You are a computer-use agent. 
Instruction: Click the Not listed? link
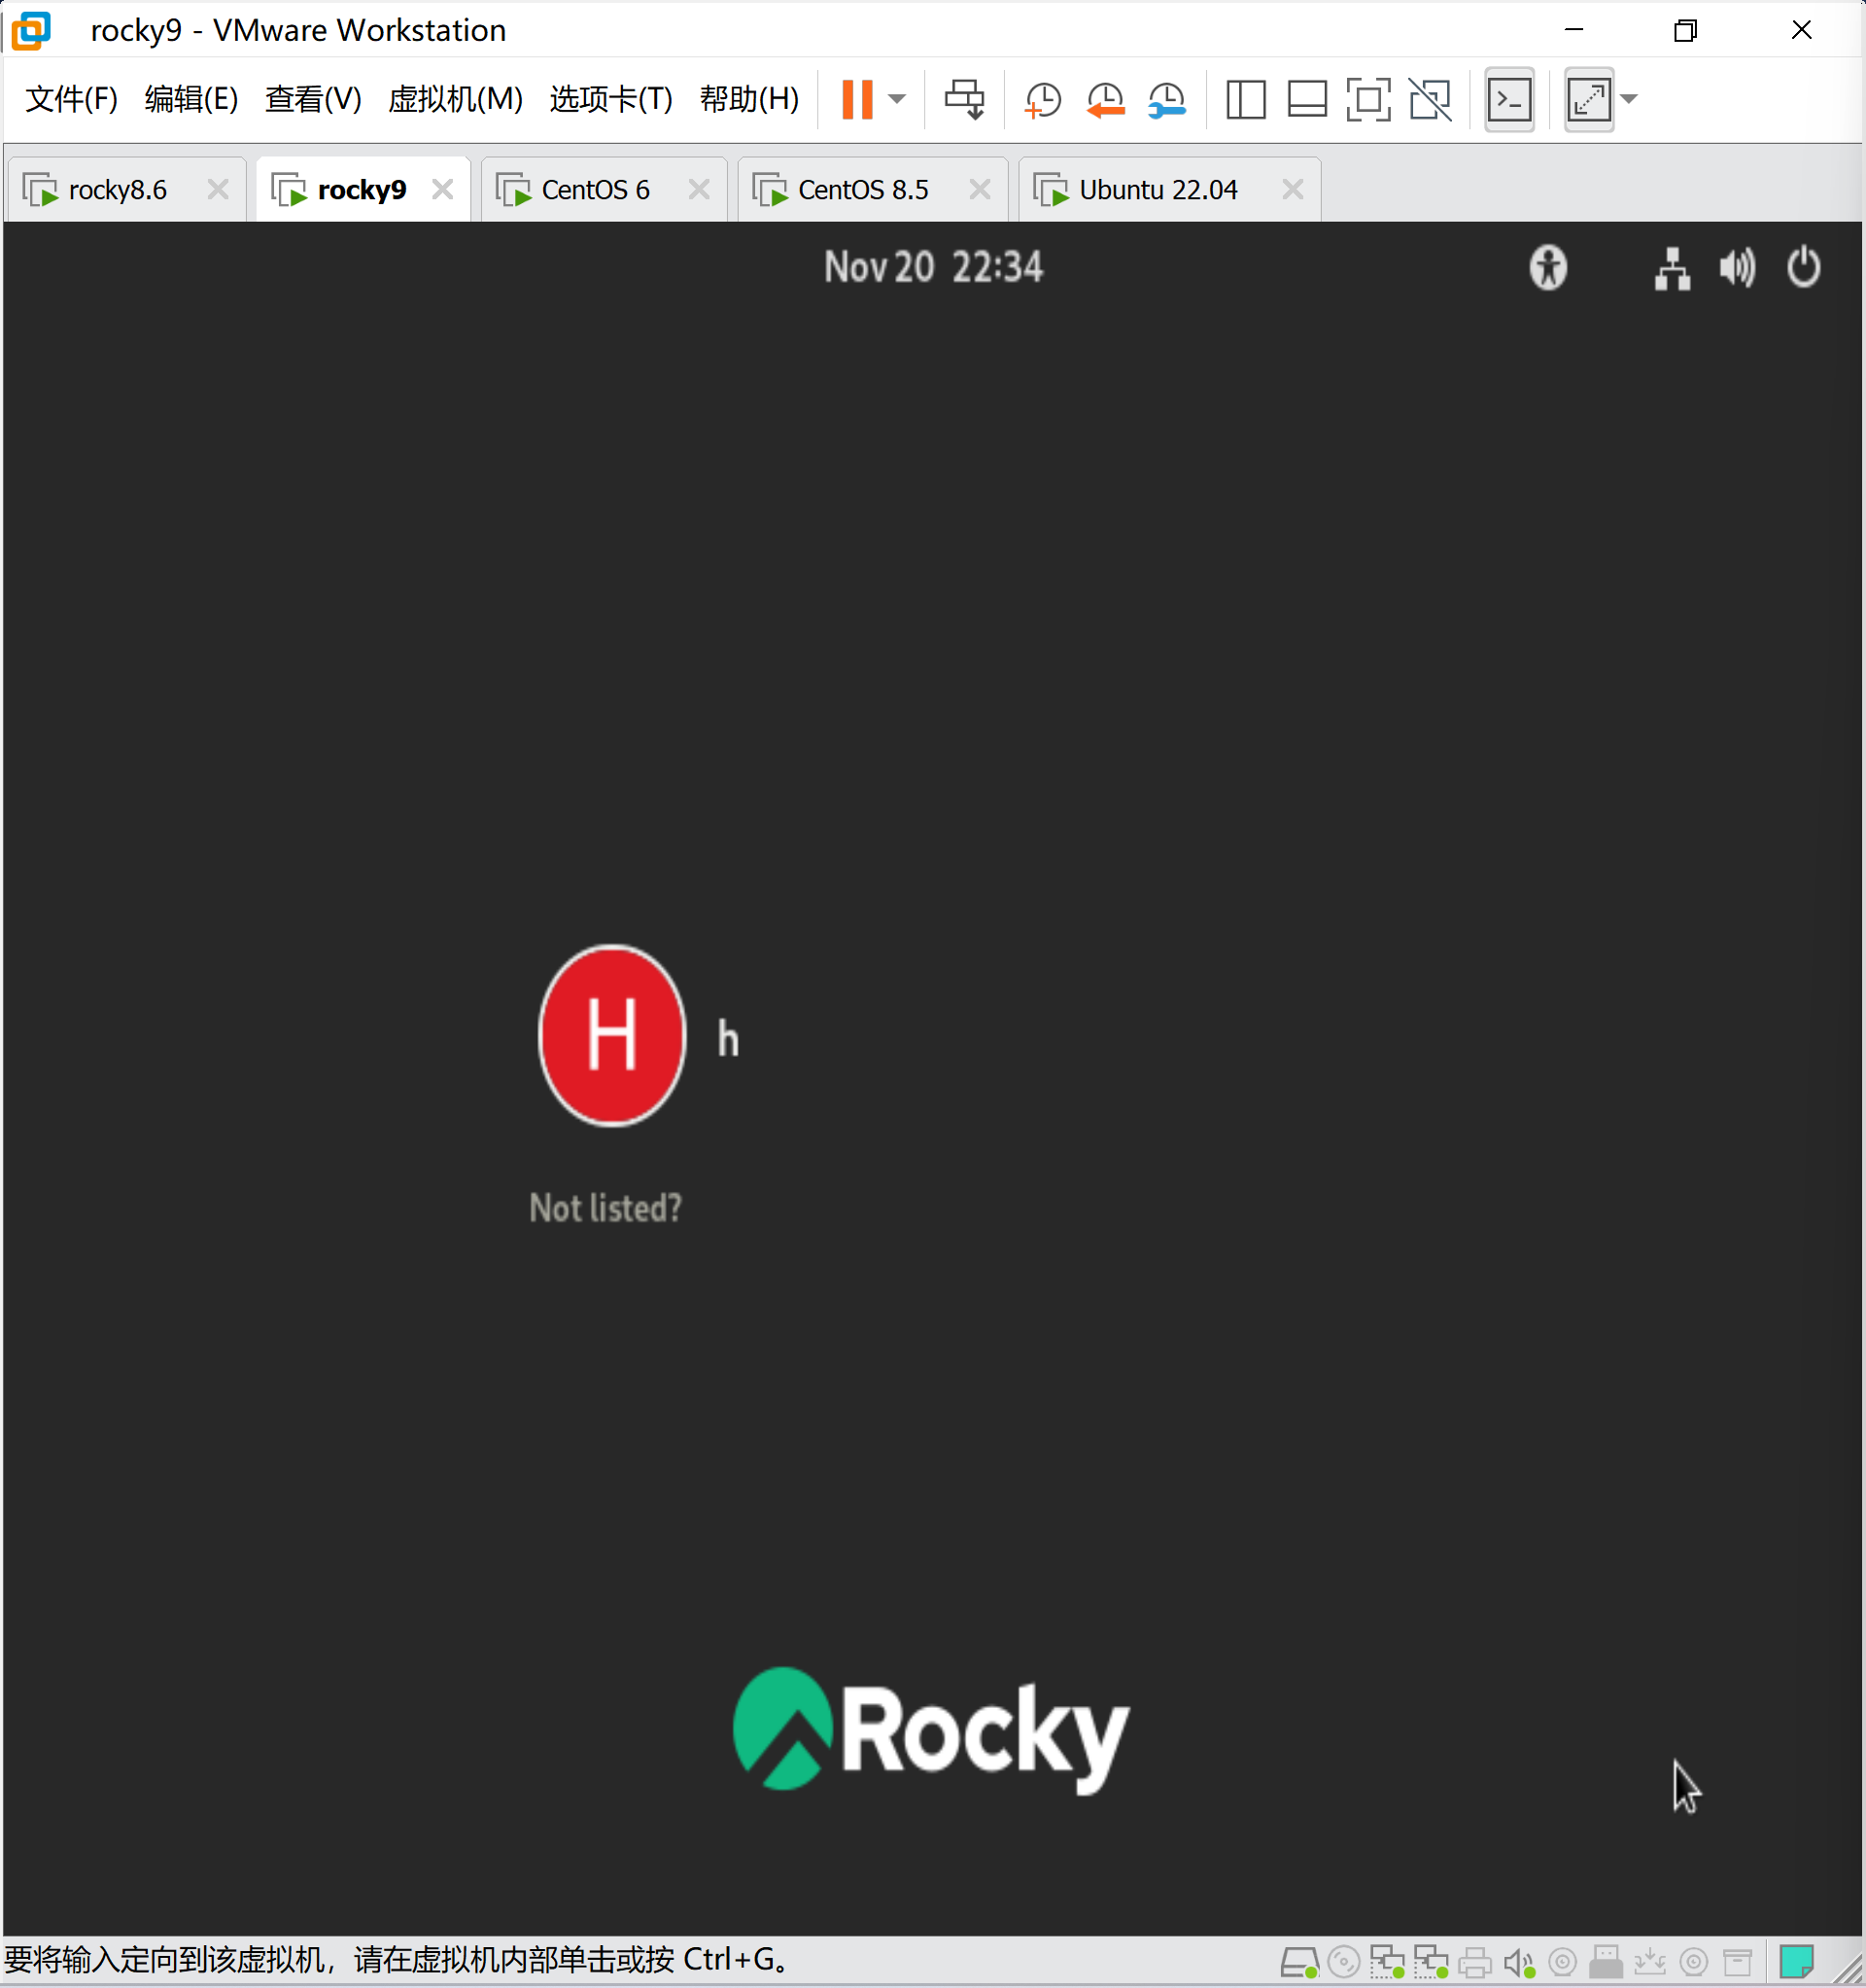[605, 1208]
